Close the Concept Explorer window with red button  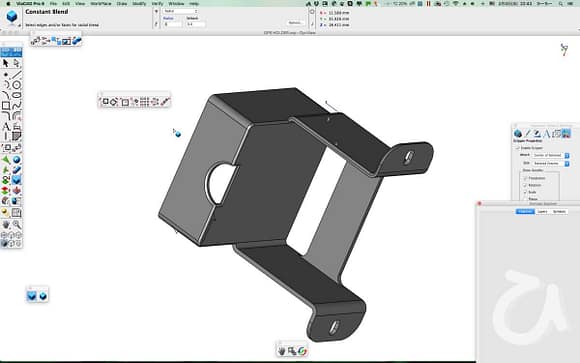click(479, 204)
